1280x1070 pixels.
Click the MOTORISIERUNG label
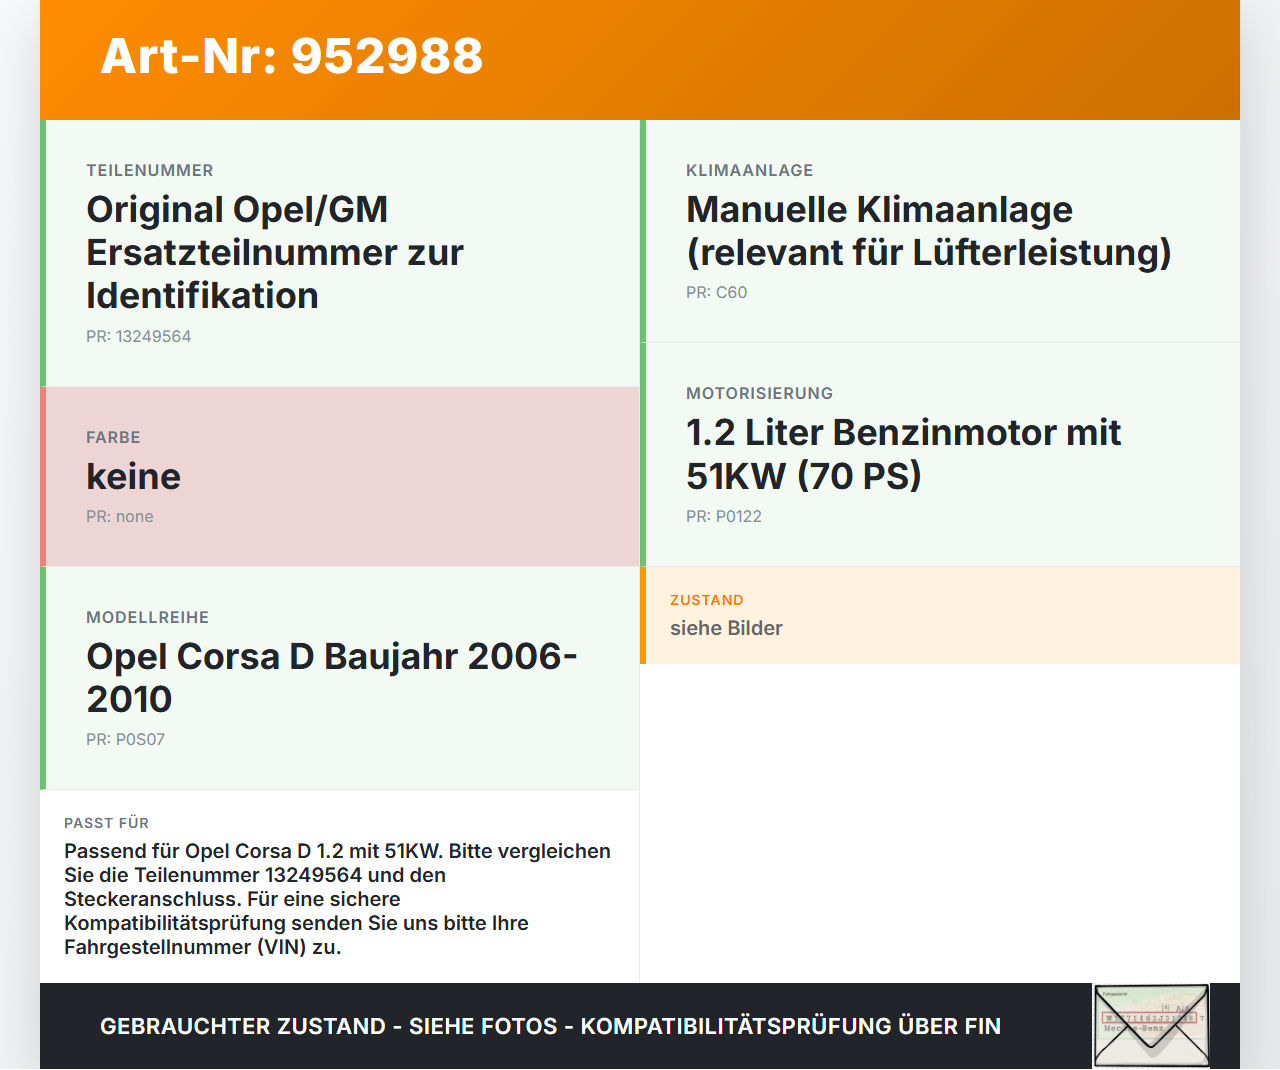click(760, 393)
